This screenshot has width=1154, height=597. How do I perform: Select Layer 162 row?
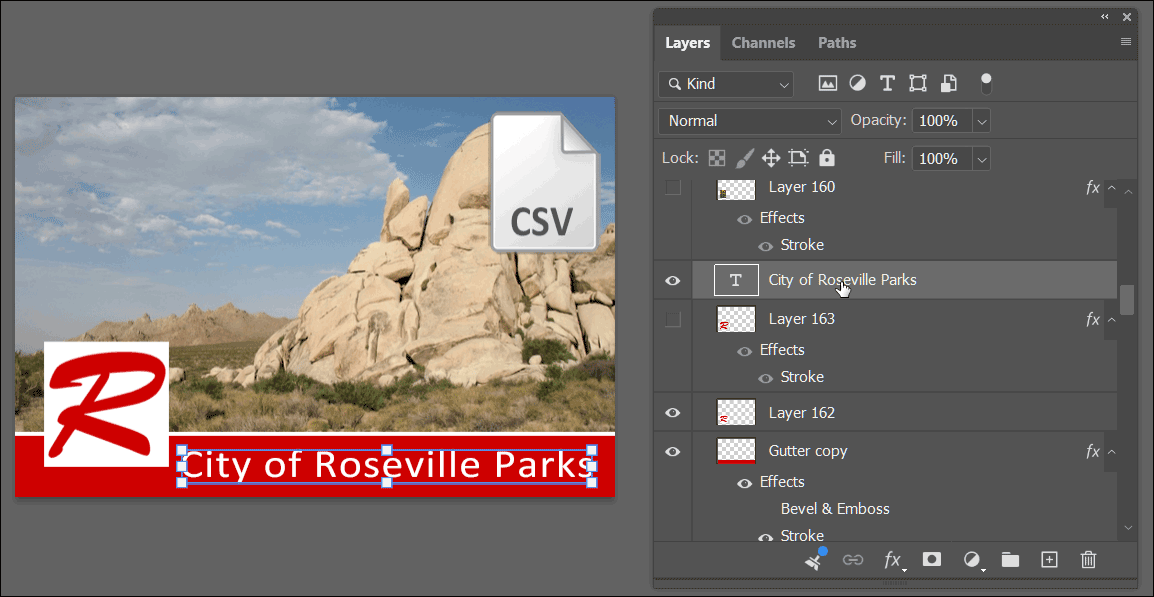pos(905,413)
